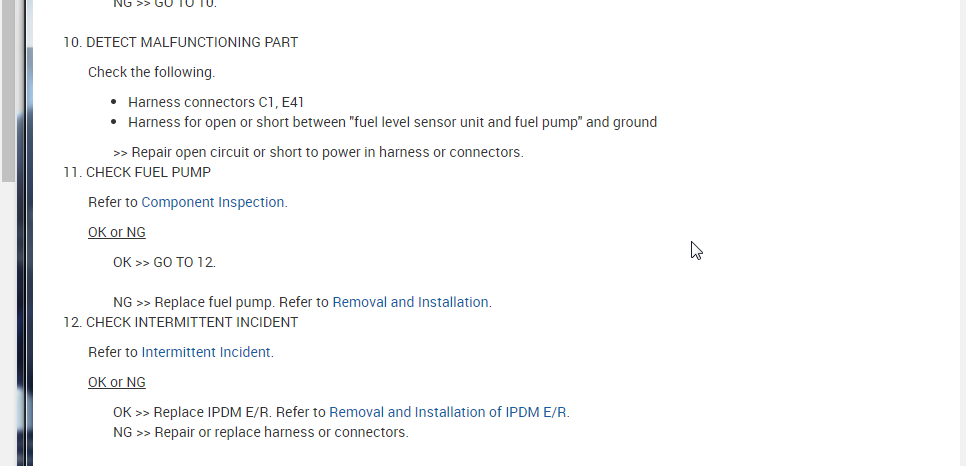Click the NG >> Repair or replace harness line
Viewport: 966px width, 466px height.
260,432
